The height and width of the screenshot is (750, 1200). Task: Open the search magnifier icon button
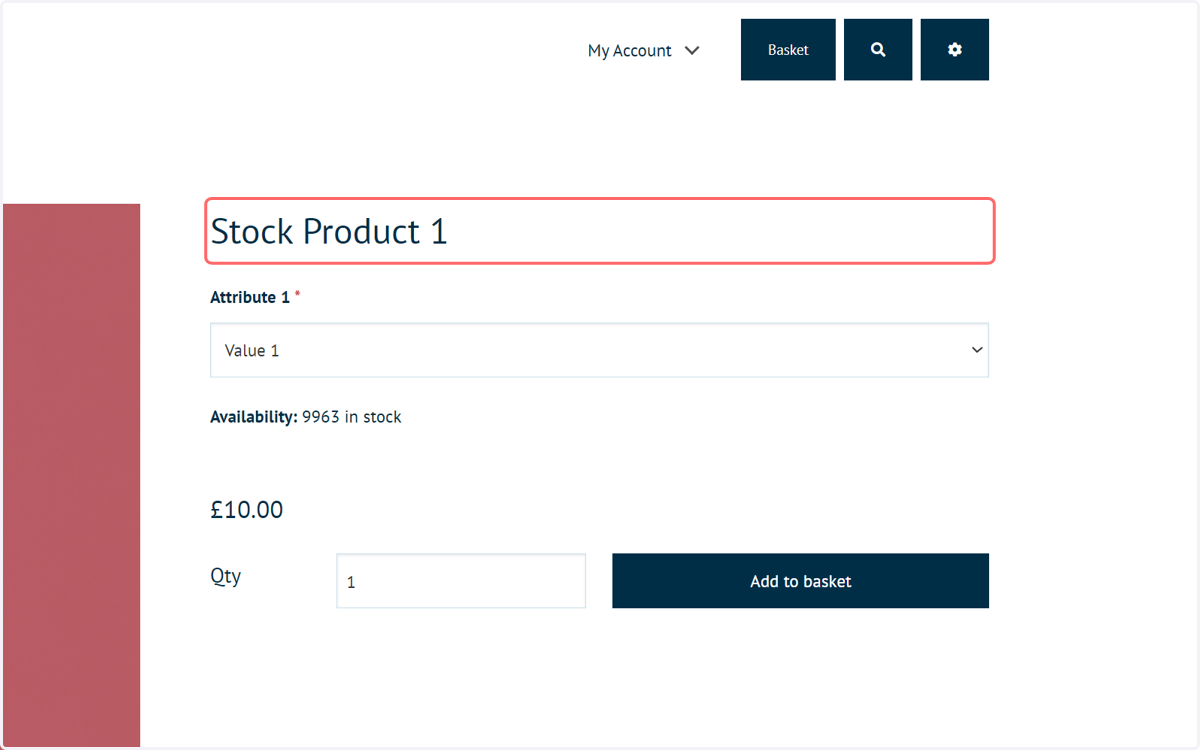(878, 50)
